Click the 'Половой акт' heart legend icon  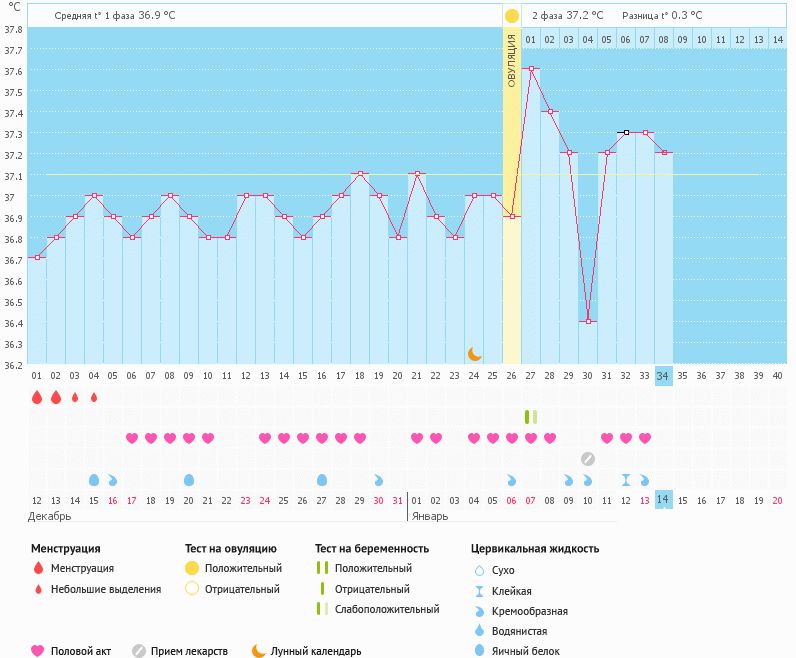coord(38,651)
